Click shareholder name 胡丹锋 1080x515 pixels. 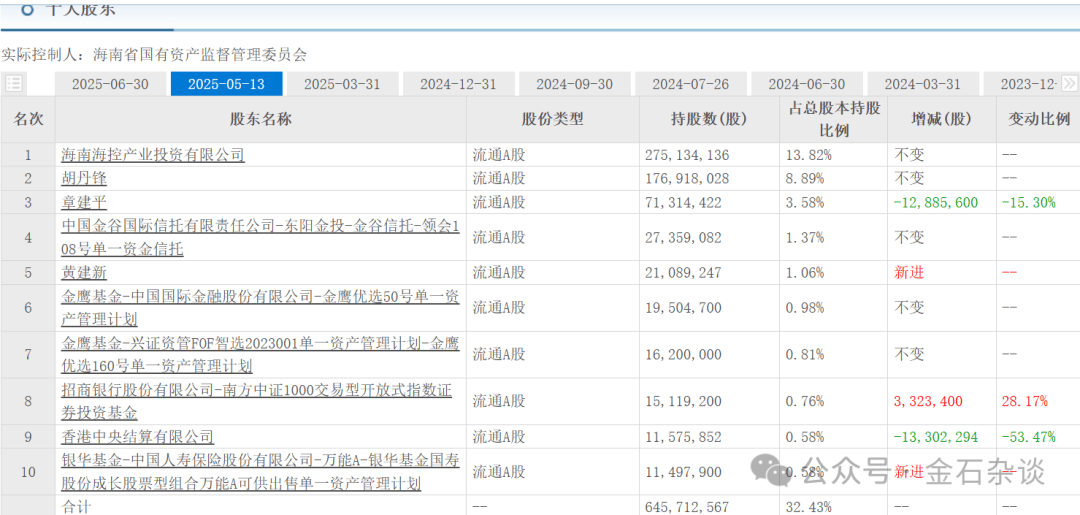click(x=84, y=178)
